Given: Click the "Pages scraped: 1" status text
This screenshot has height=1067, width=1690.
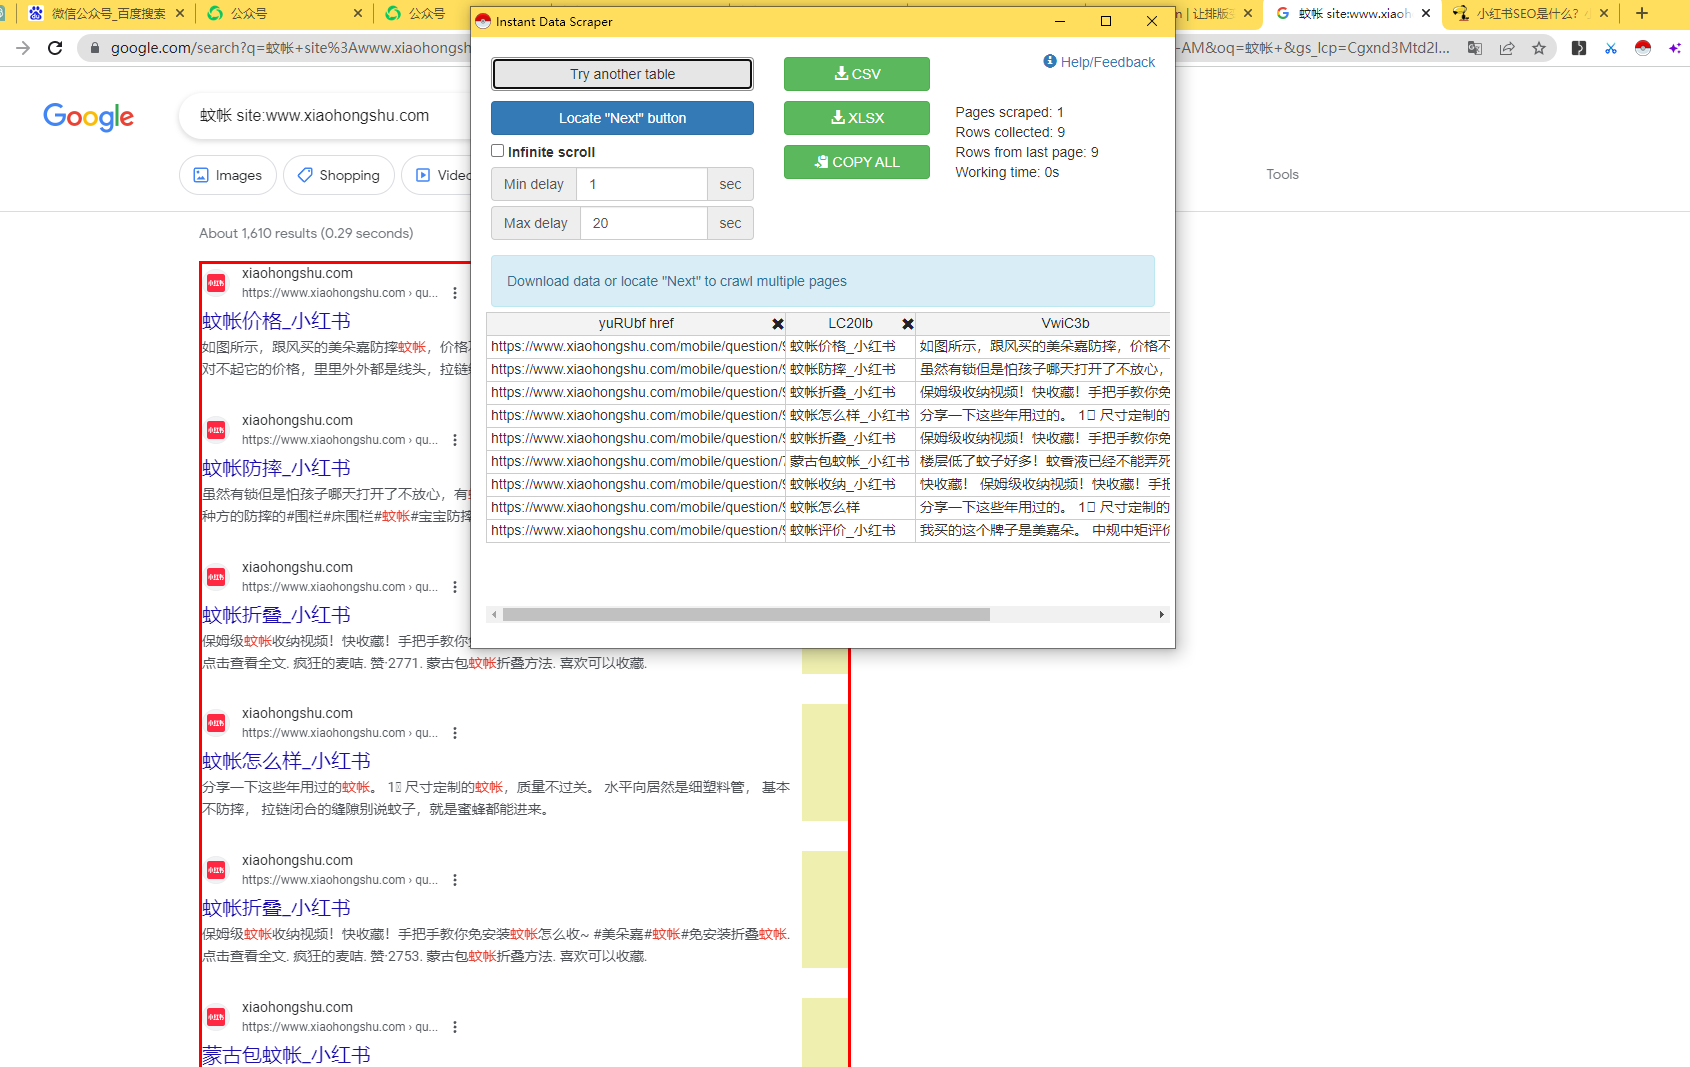Looking at the screenshot, I should coord(1009,112).
